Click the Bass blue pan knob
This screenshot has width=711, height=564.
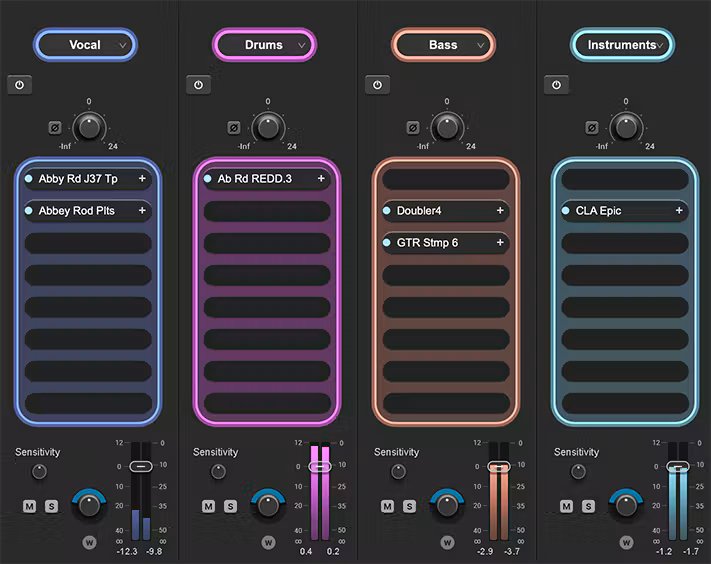447,505
